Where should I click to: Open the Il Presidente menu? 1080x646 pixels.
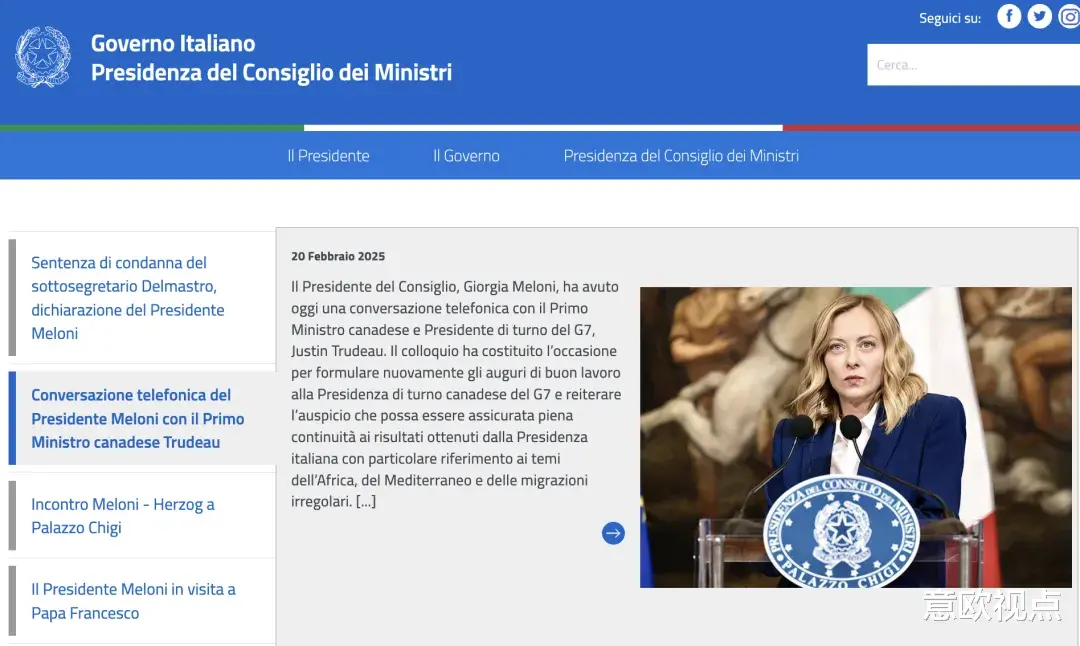click(x=329, y=156)
